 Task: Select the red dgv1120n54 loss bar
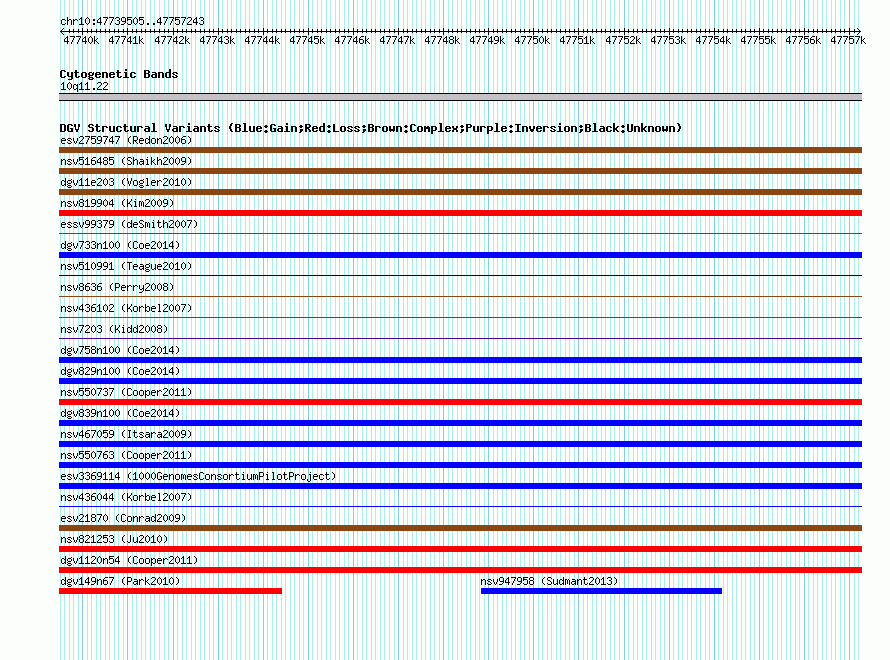tap(460, 570)
